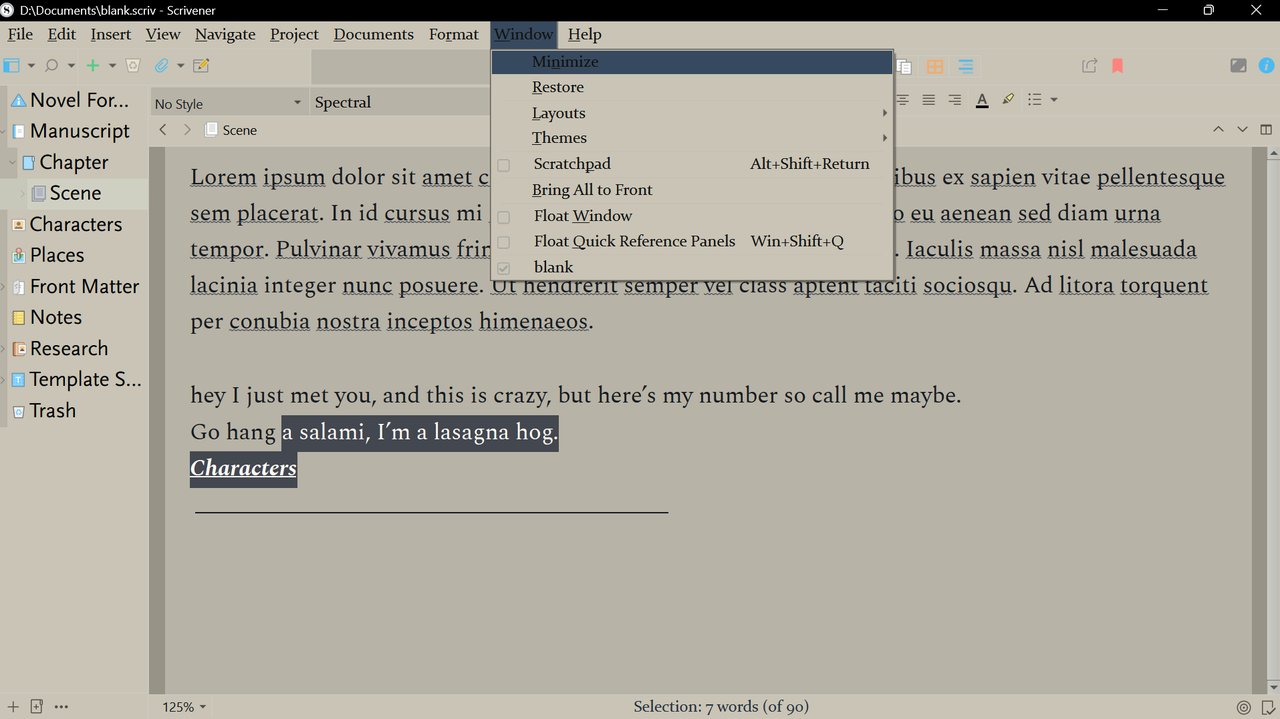Open dropdown arrow beside view mode icon

pyautogui.click(x=31, y=66)
